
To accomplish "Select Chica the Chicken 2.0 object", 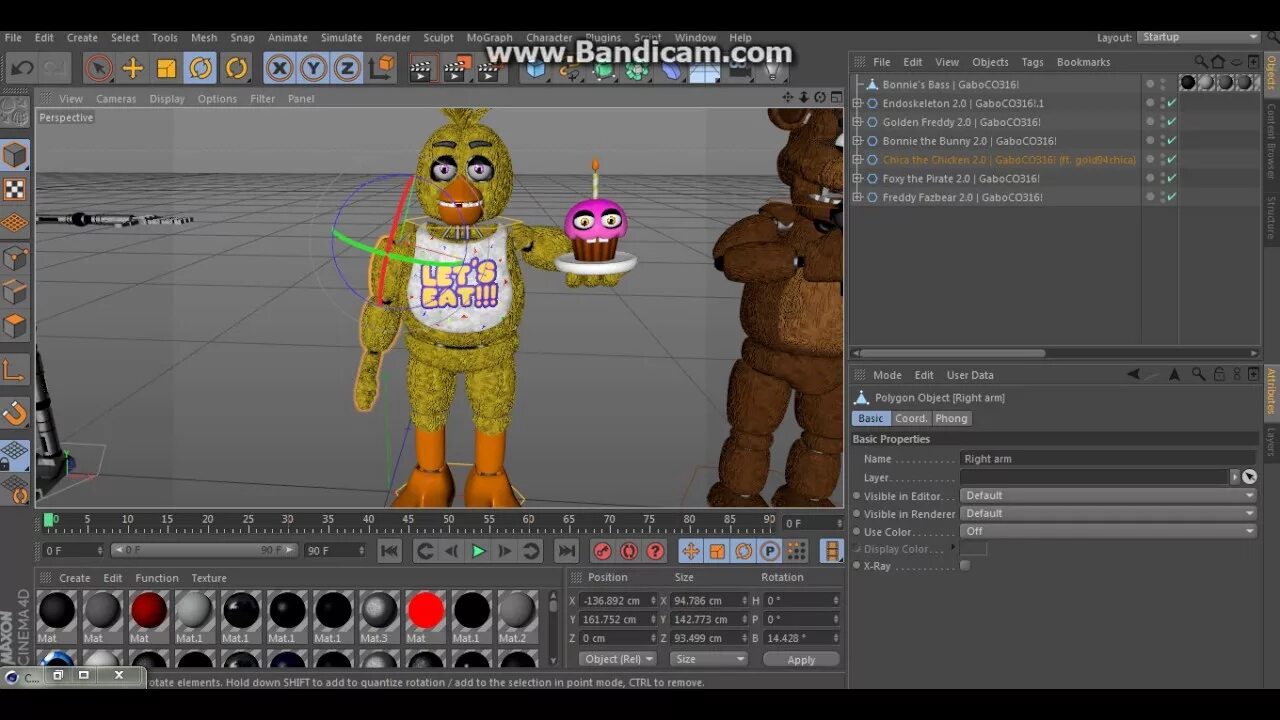I will click(1009, 160).
